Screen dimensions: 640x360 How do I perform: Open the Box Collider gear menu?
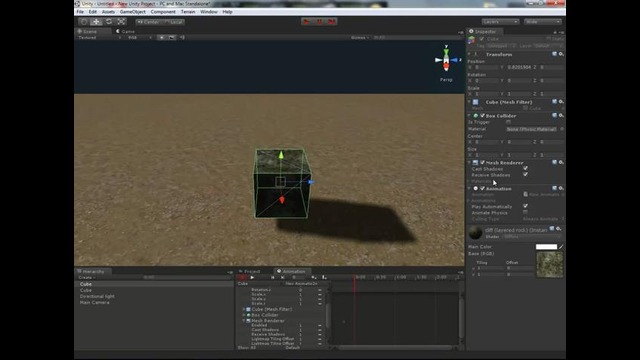click(x=561, y=116)
